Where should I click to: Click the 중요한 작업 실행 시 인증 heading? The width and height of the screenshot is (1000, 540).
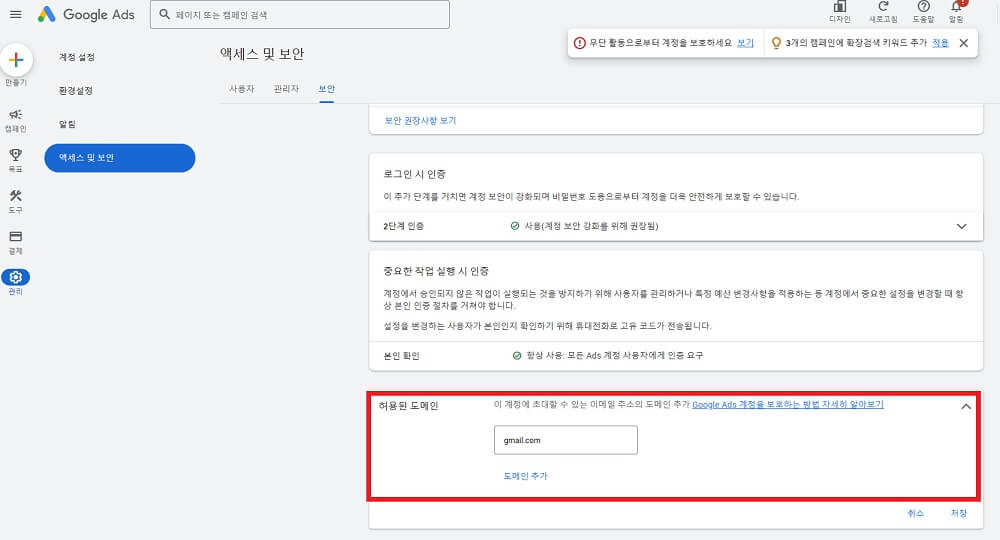point(436,271)
